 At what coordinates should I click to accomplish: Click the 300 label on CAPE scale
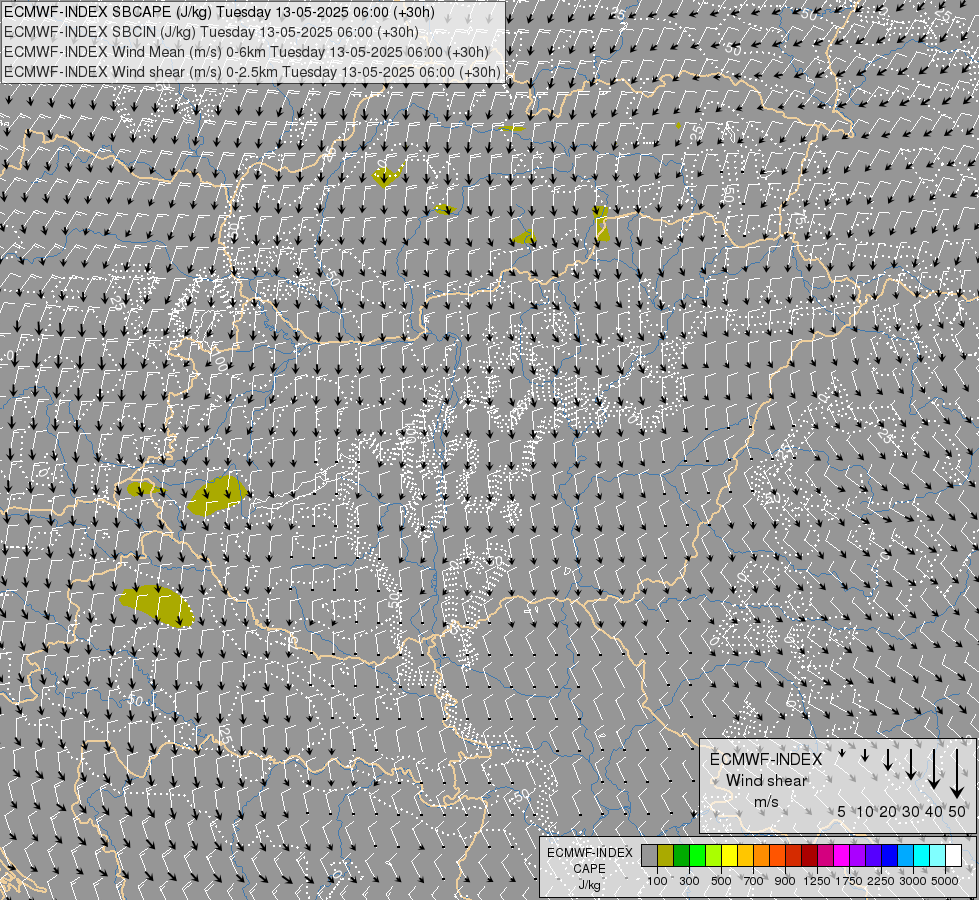689,881
